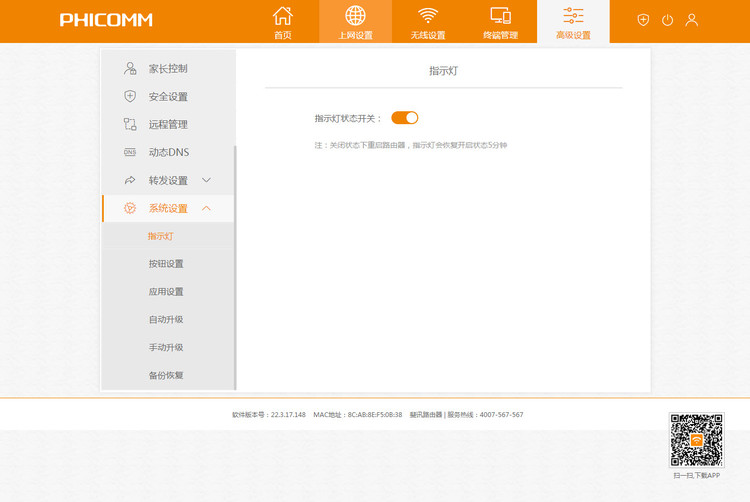Click the 指示灯 page heading
750x502 pixels.
(443, 71)
